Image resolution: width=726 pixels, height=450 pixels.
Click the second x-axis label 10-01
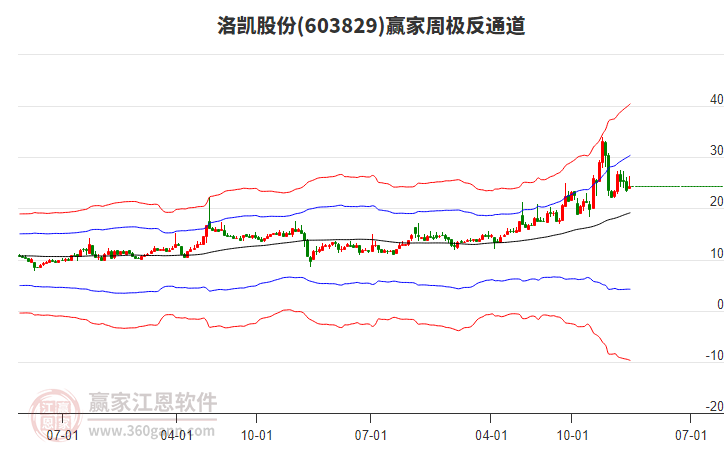pyautogui.click(x=572, y=436)
